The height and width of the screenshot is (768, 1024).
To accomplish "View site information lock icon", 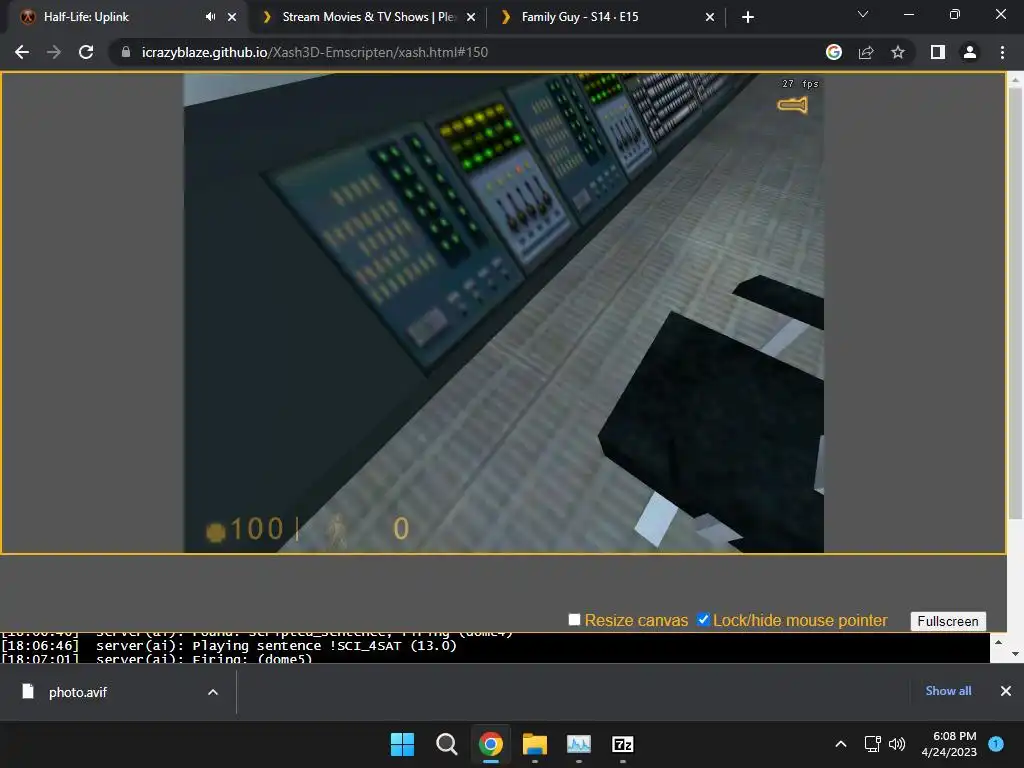I will (x=126, y=52).
